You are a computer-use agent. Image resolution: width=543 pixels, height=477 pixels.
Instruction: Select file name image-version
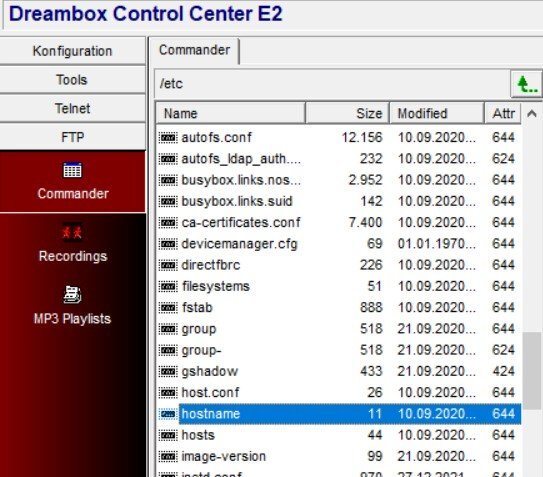[224, 457]
